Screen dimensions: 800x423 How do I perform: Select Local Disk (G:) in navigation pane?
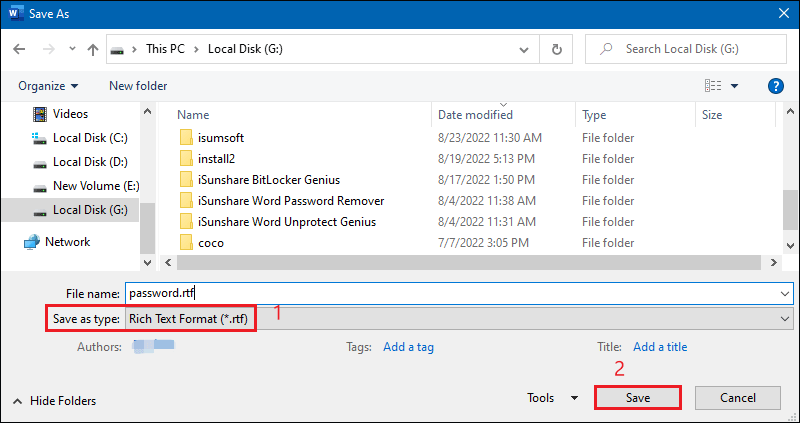pyautogui.click(x=70, y=210)
